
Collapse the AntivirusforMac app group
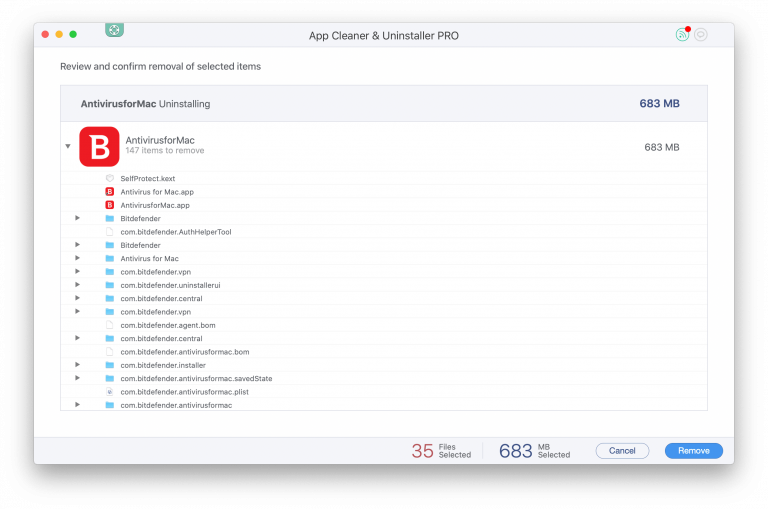(x=68, y=146)
